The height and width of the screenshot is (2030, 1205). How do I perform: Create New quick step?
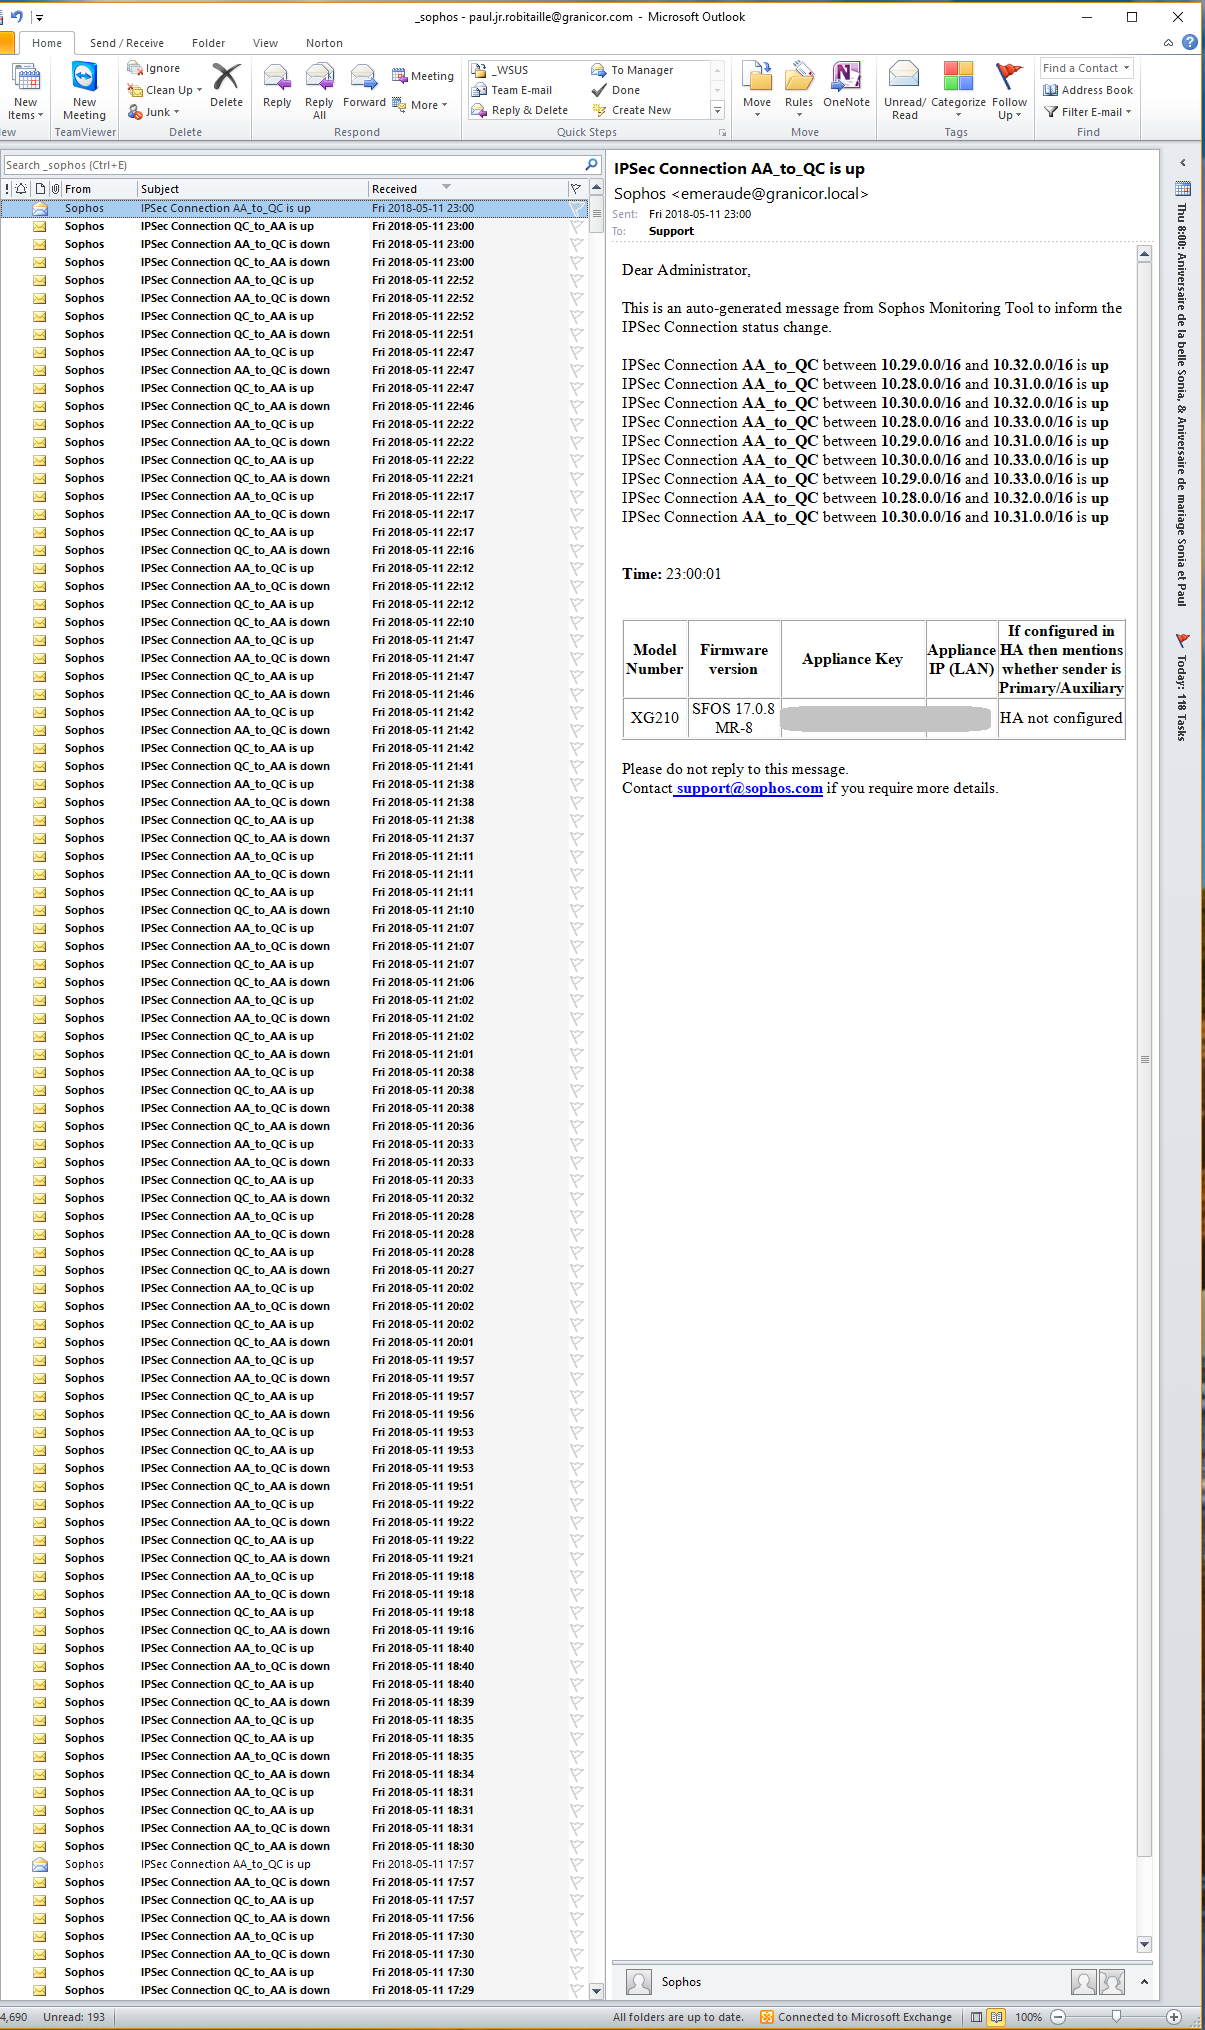pos(632,110)
